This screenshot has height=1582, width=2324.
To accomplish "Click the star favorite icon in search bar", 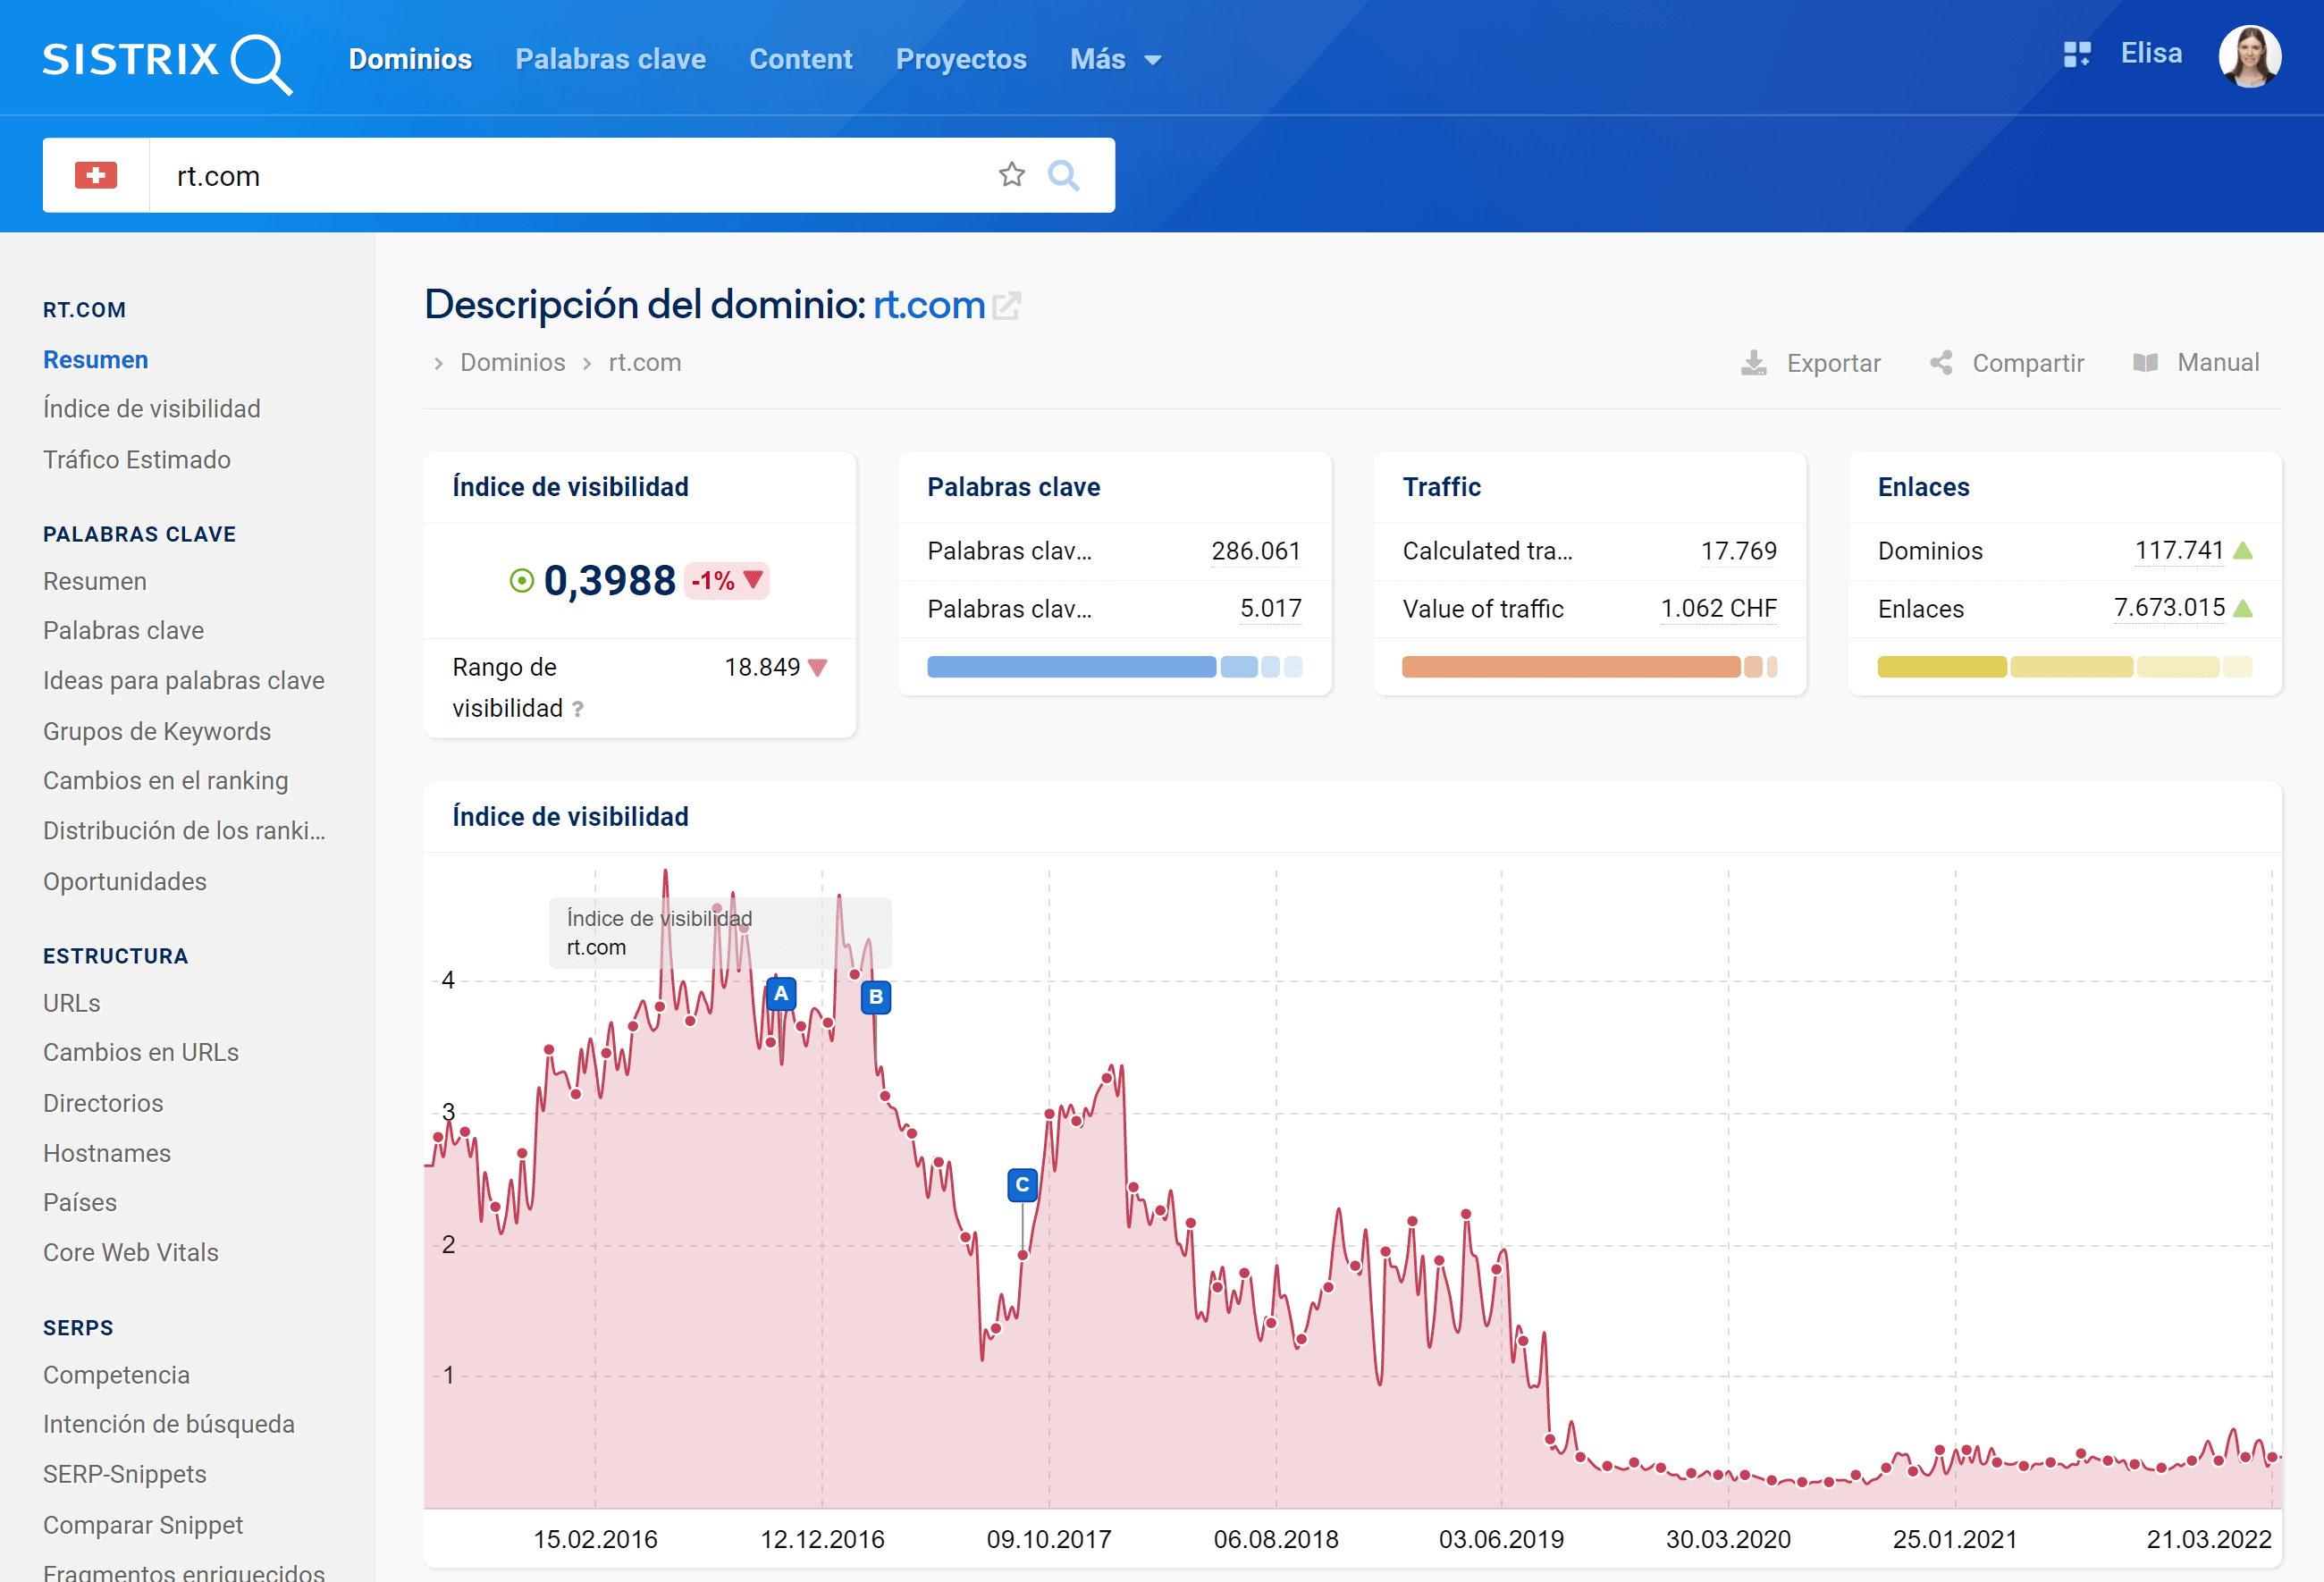I will (x=1012, y=175).
